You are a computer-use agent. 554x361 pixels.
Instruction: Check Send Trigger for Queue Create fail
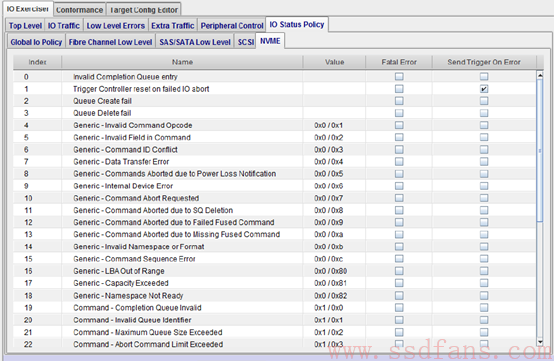(x=484, y=101)
